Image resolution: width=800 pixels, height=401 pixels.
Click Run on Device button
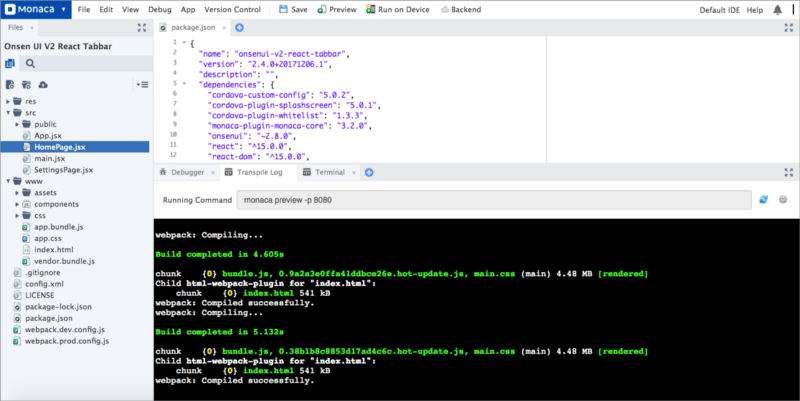(x=398, y=10)
